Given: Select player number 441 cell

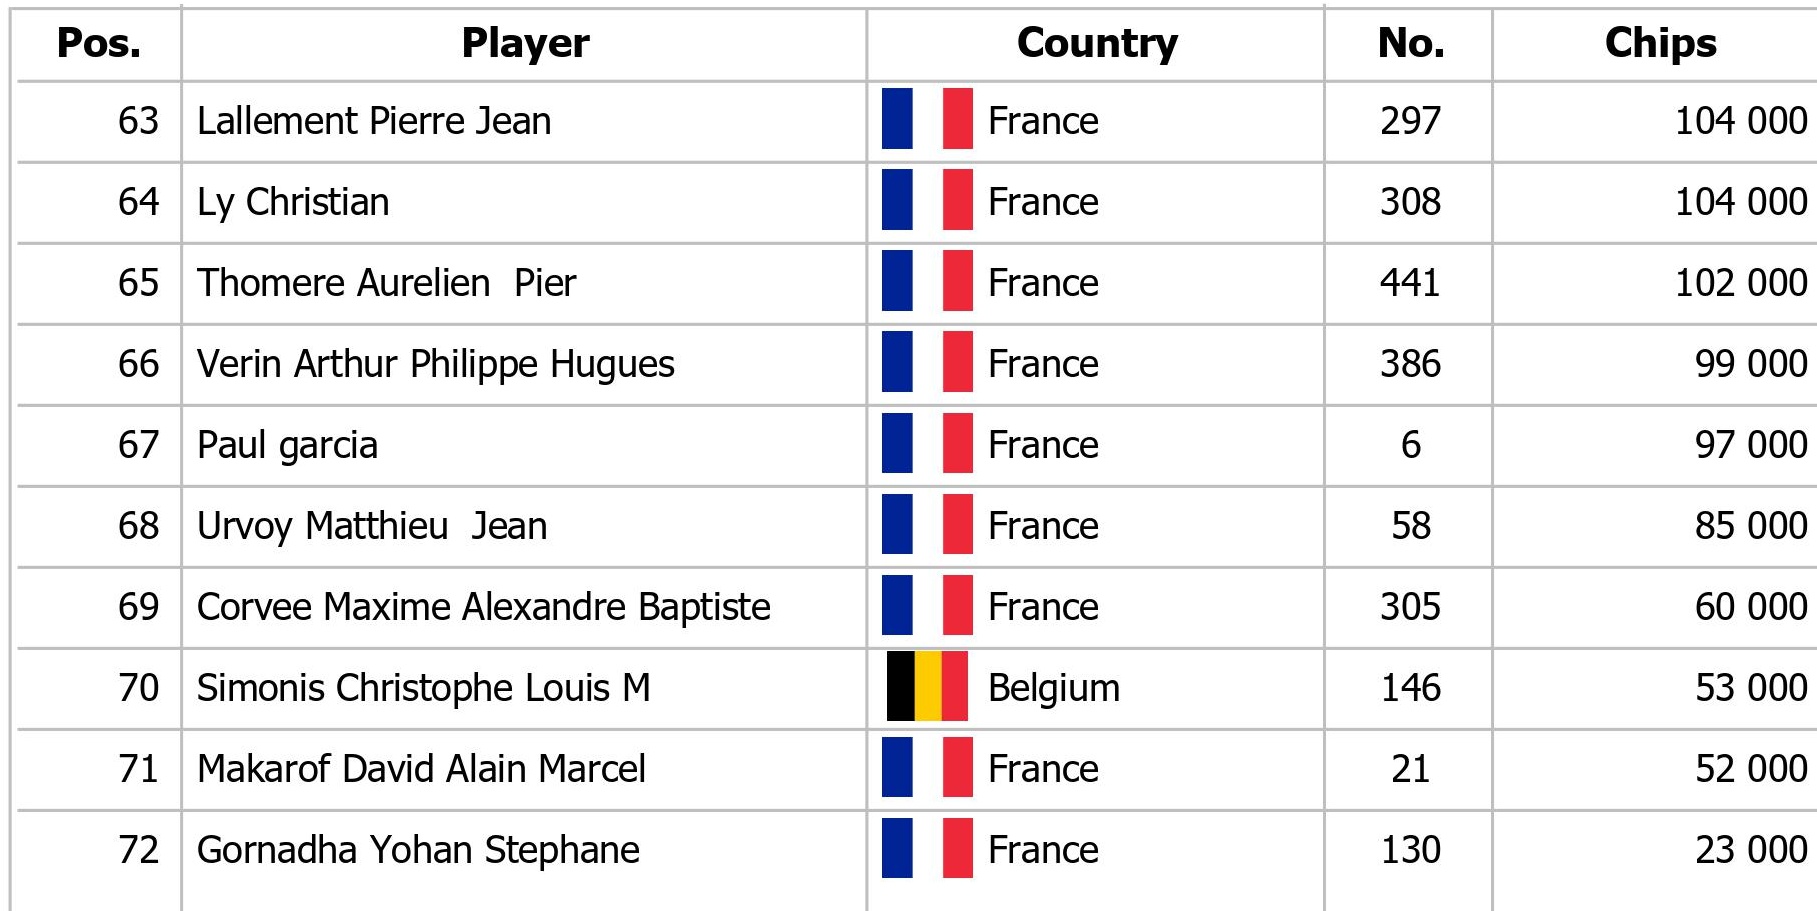Looking at the screenshot, I should tap(1410, 283).
